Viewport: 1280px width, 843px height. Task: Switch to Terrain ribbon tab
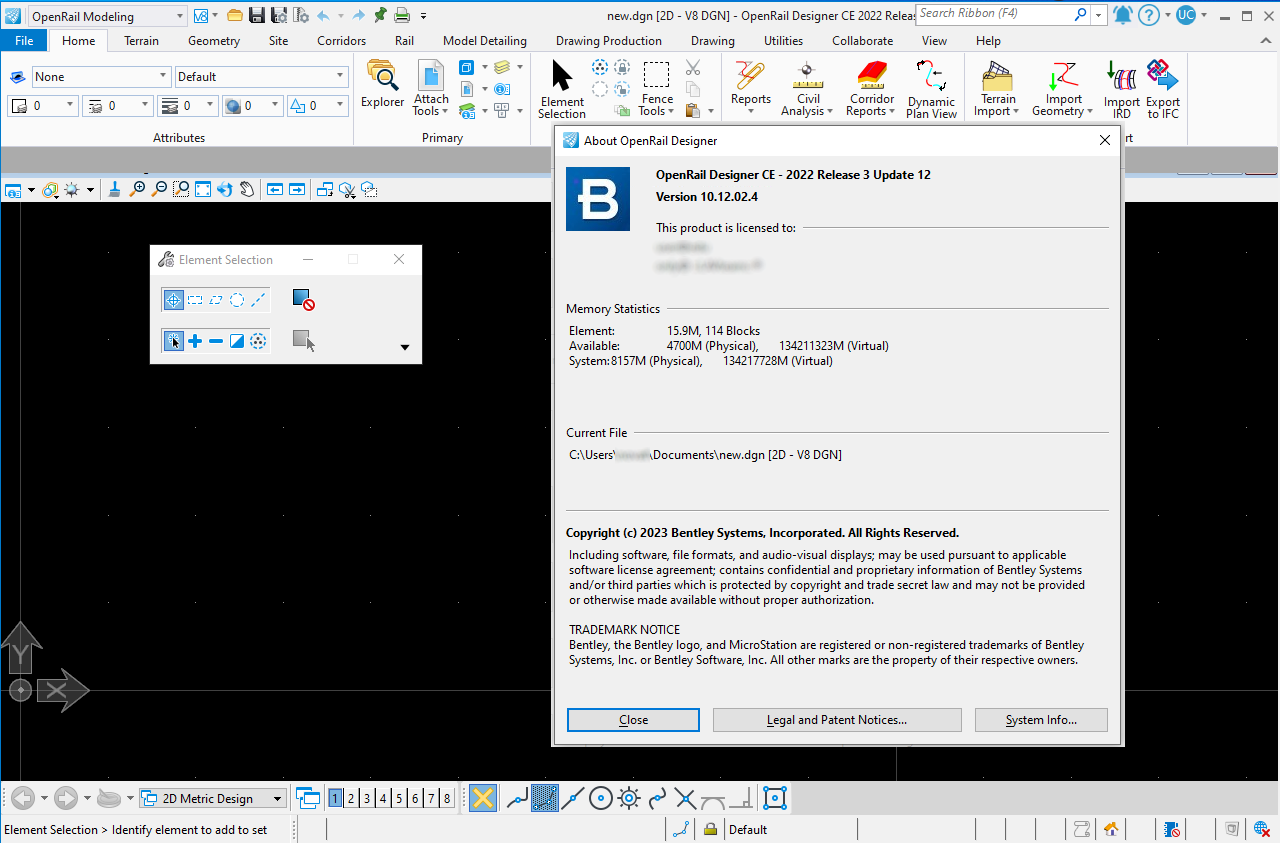[x=141, y=41]
